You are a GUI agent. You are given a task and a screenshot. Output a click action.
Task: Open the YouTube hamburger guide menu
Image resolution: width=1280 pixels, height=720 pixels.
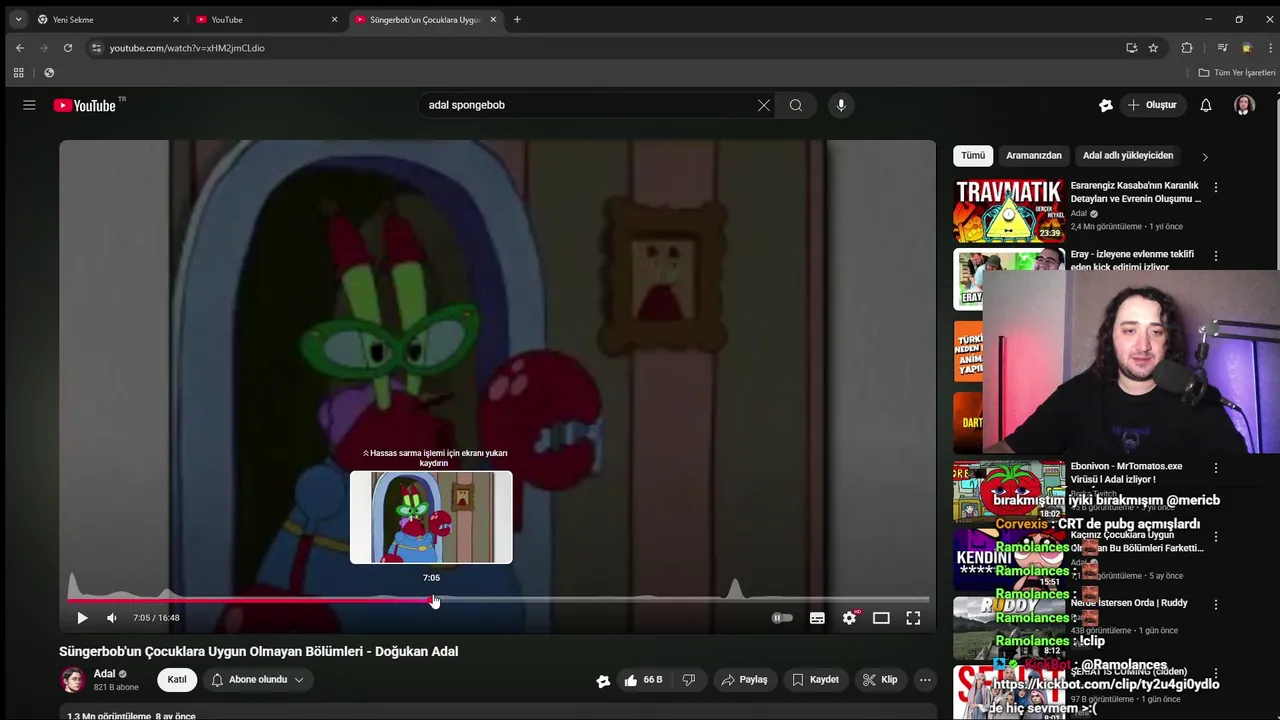[x=29, y=105]
